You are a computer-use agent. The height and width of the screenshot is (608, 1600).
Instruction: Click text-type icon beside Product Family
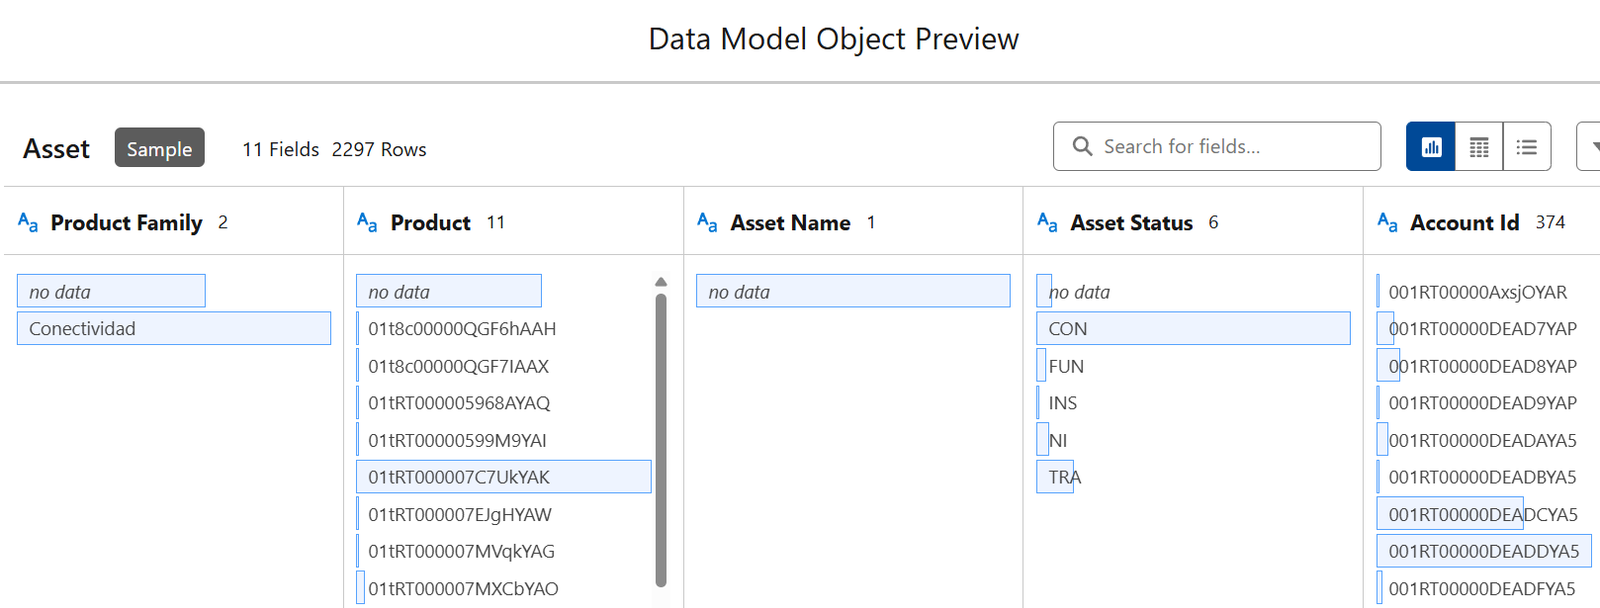pyautogui.click(x=28, y=222)
